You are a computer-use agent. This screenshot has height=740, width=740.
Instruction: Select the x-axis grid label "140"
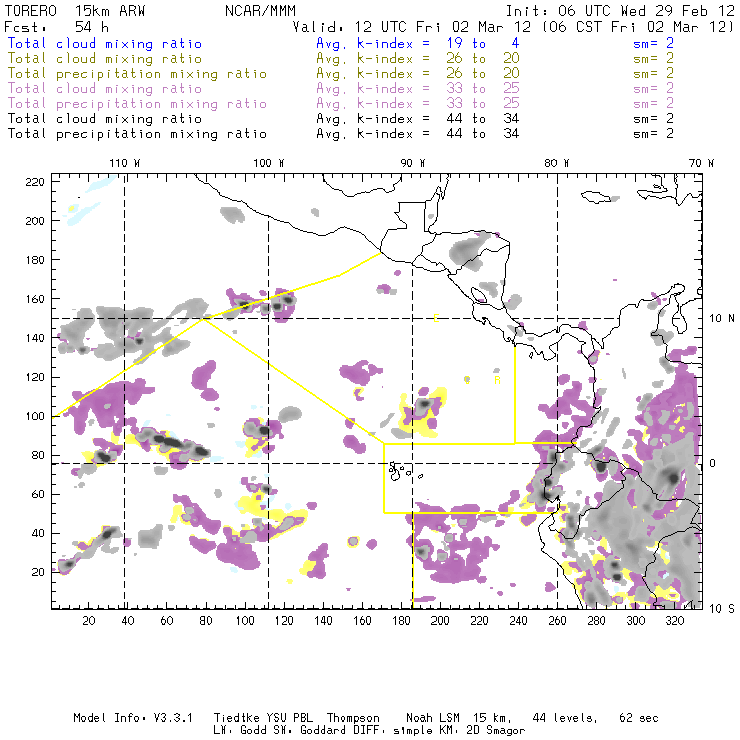323,621
